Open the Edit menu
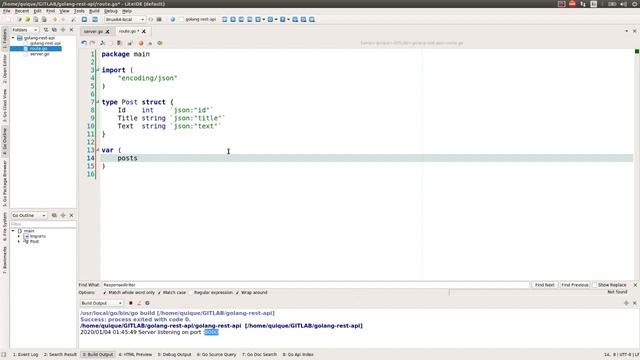Screen dimensions: 640x360 (x=37, y=11)
